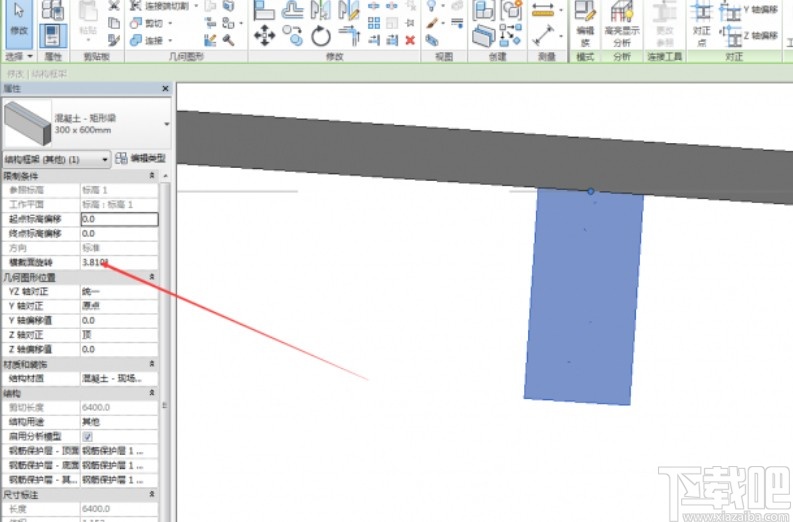Select the Rotate tool icon
Viewport: 793px width, 522px height.
(x=321, y=36)
